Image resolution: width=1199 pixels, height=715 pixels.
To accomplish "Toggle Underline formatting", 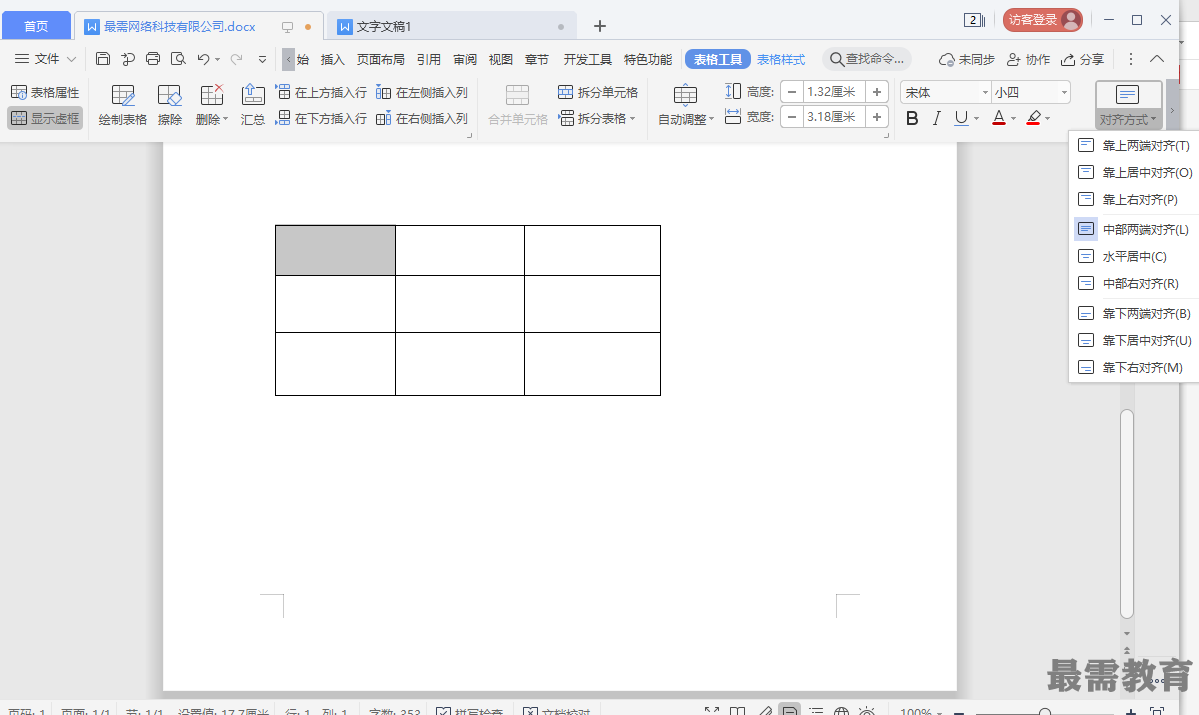I will tap(961, 119).
